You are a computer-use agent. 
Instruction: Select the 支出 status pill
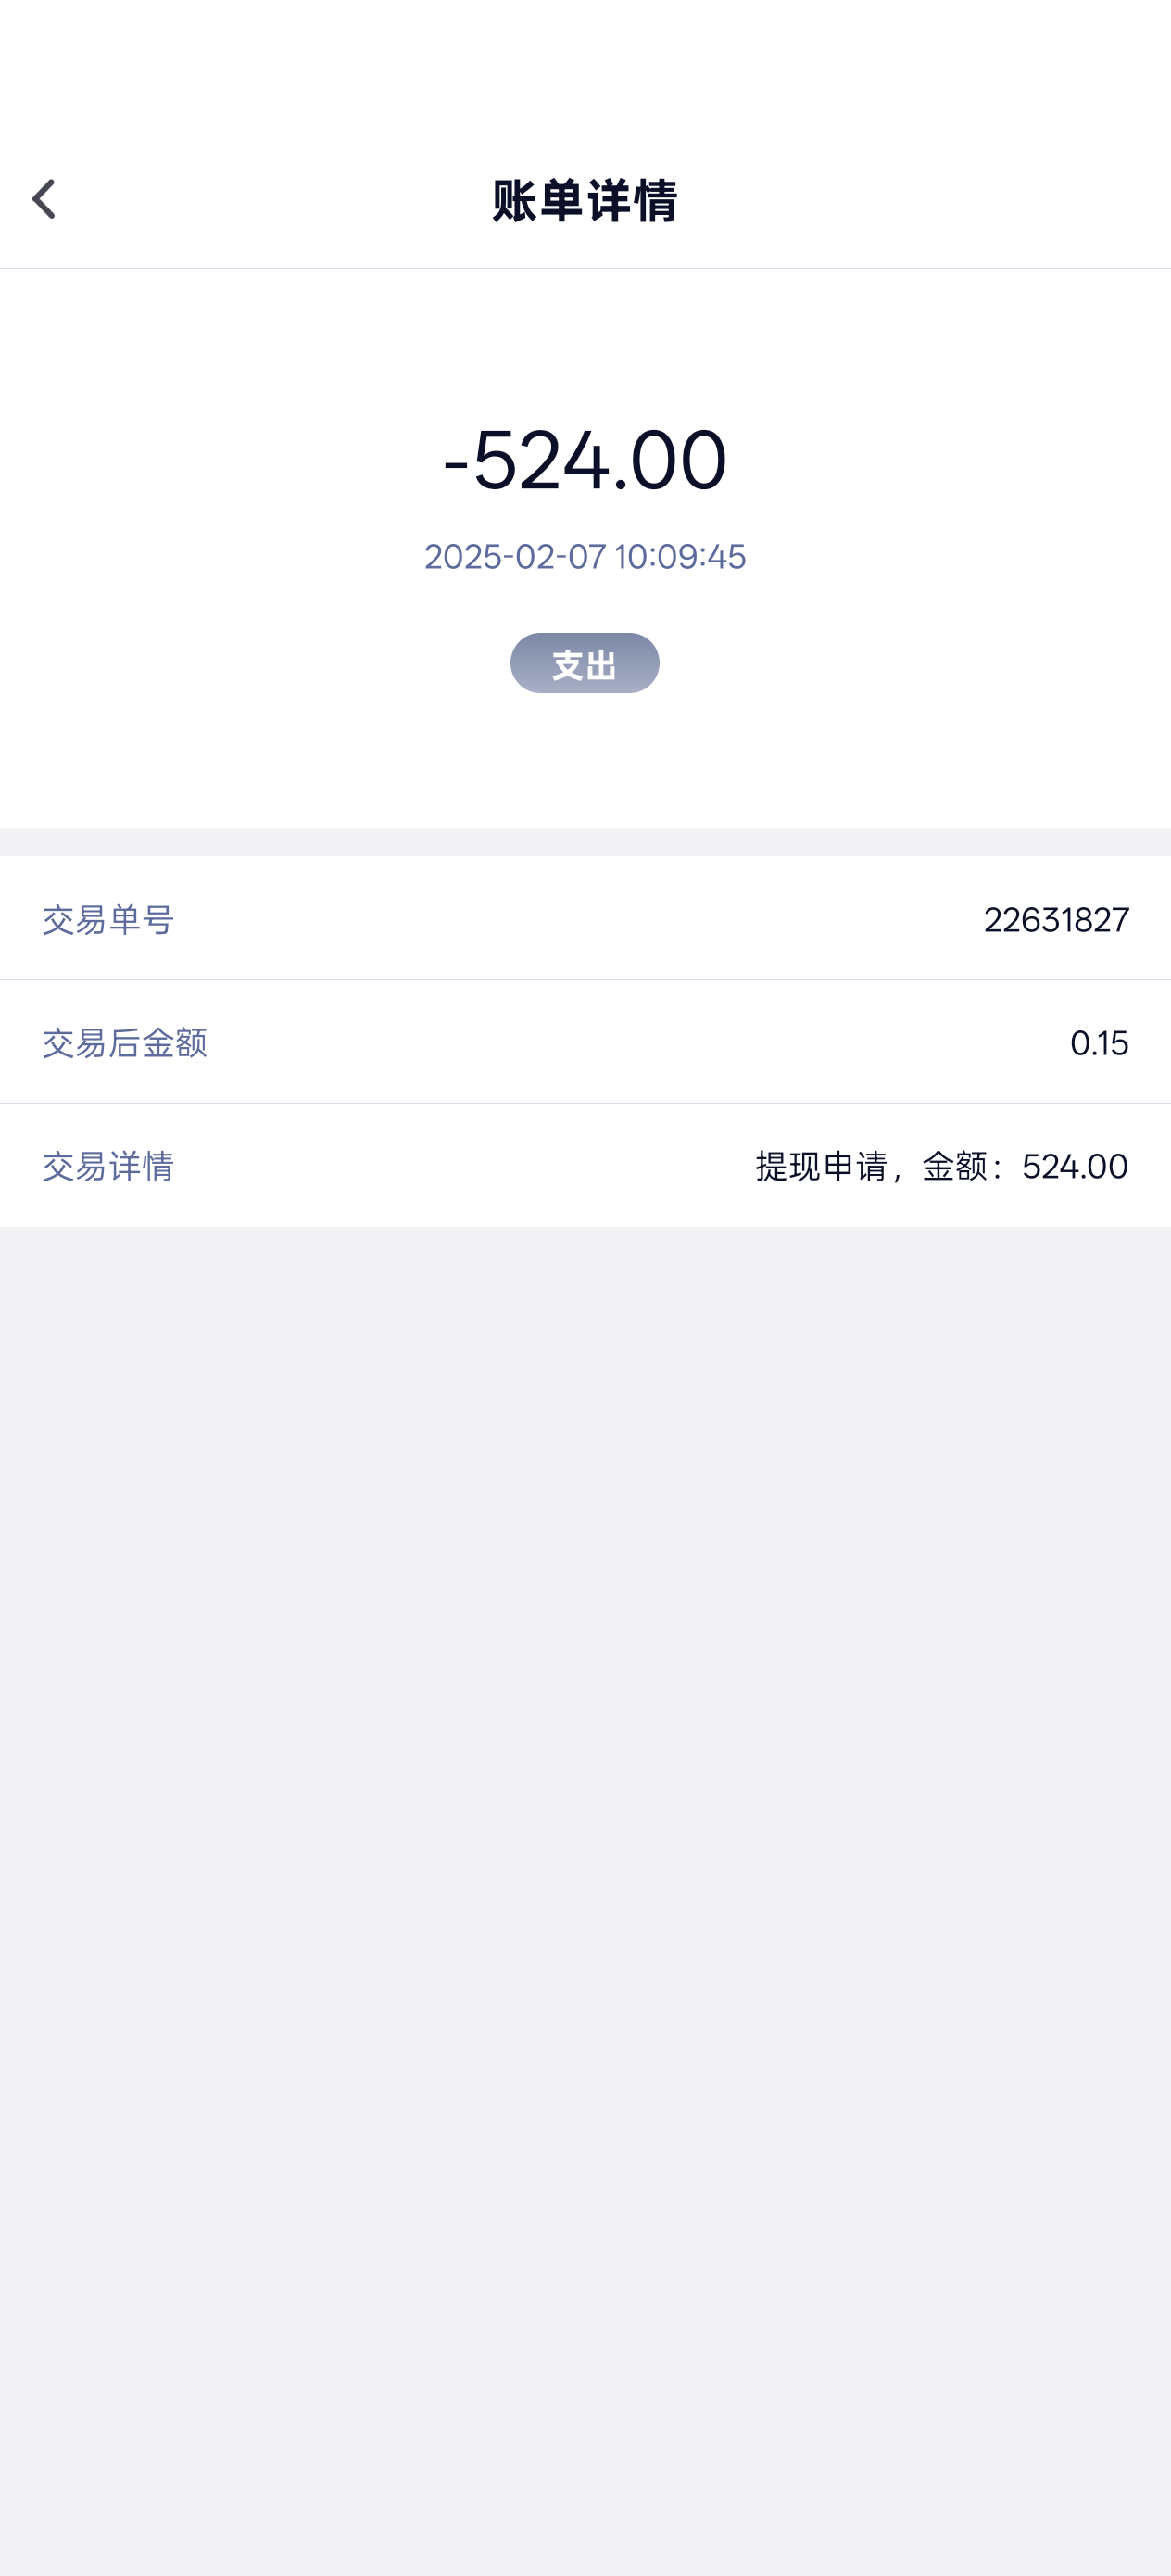point(585,663)
